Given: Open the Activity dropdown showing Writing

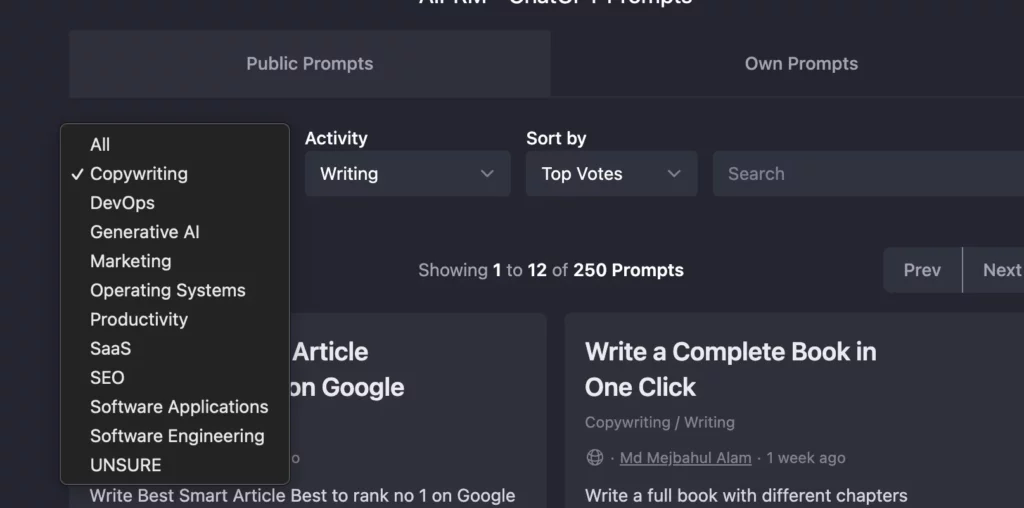Looking at the screenshot, I should [x=408, y=174].
